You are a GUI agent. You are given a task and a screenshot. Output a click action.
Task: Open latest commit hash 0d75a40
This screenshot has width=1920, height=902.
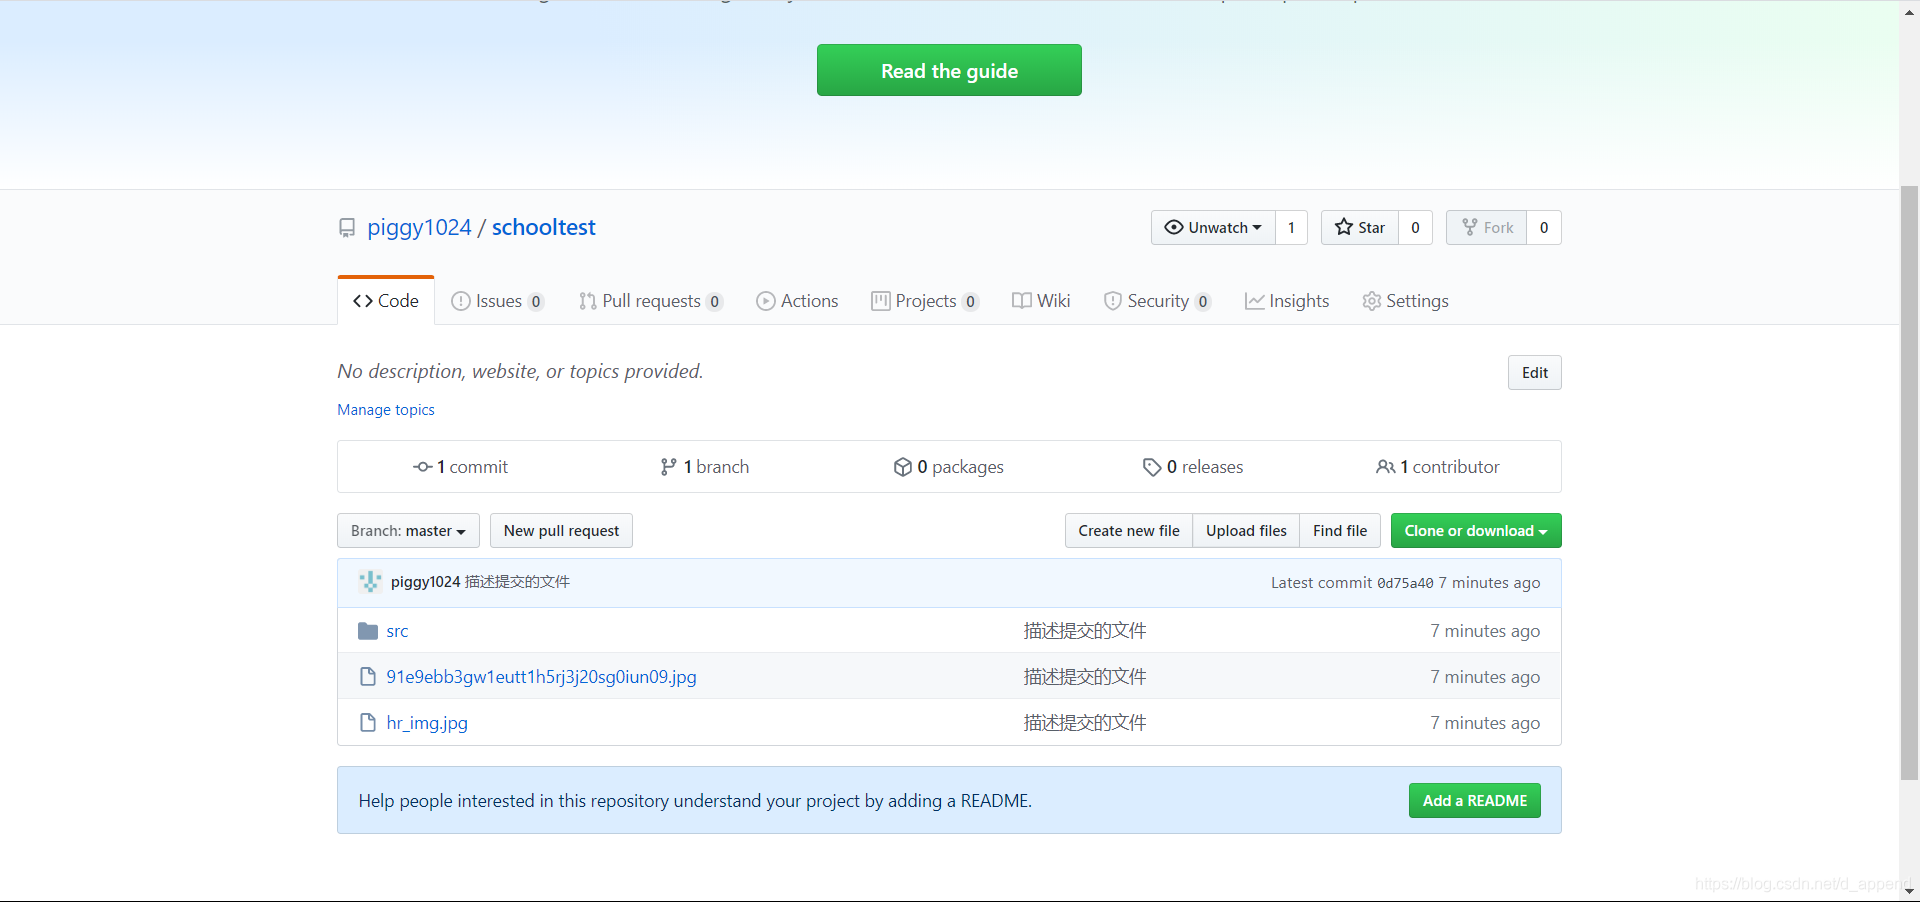click(x=1405, y=583)
